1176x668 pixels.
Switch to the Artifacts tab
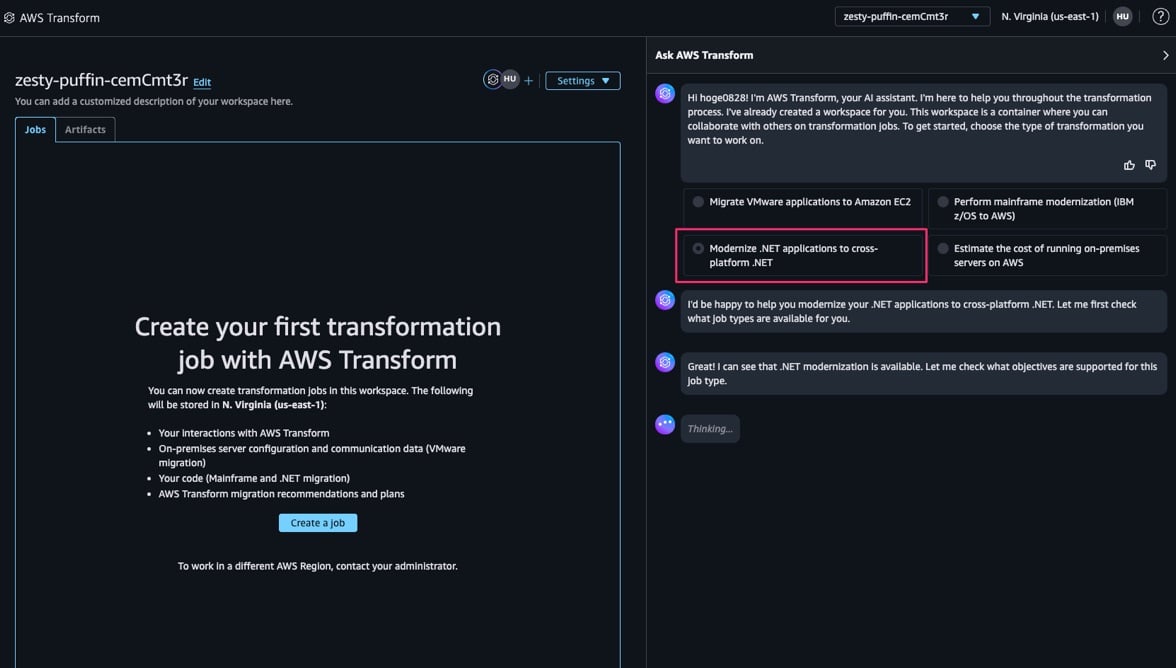86,130
